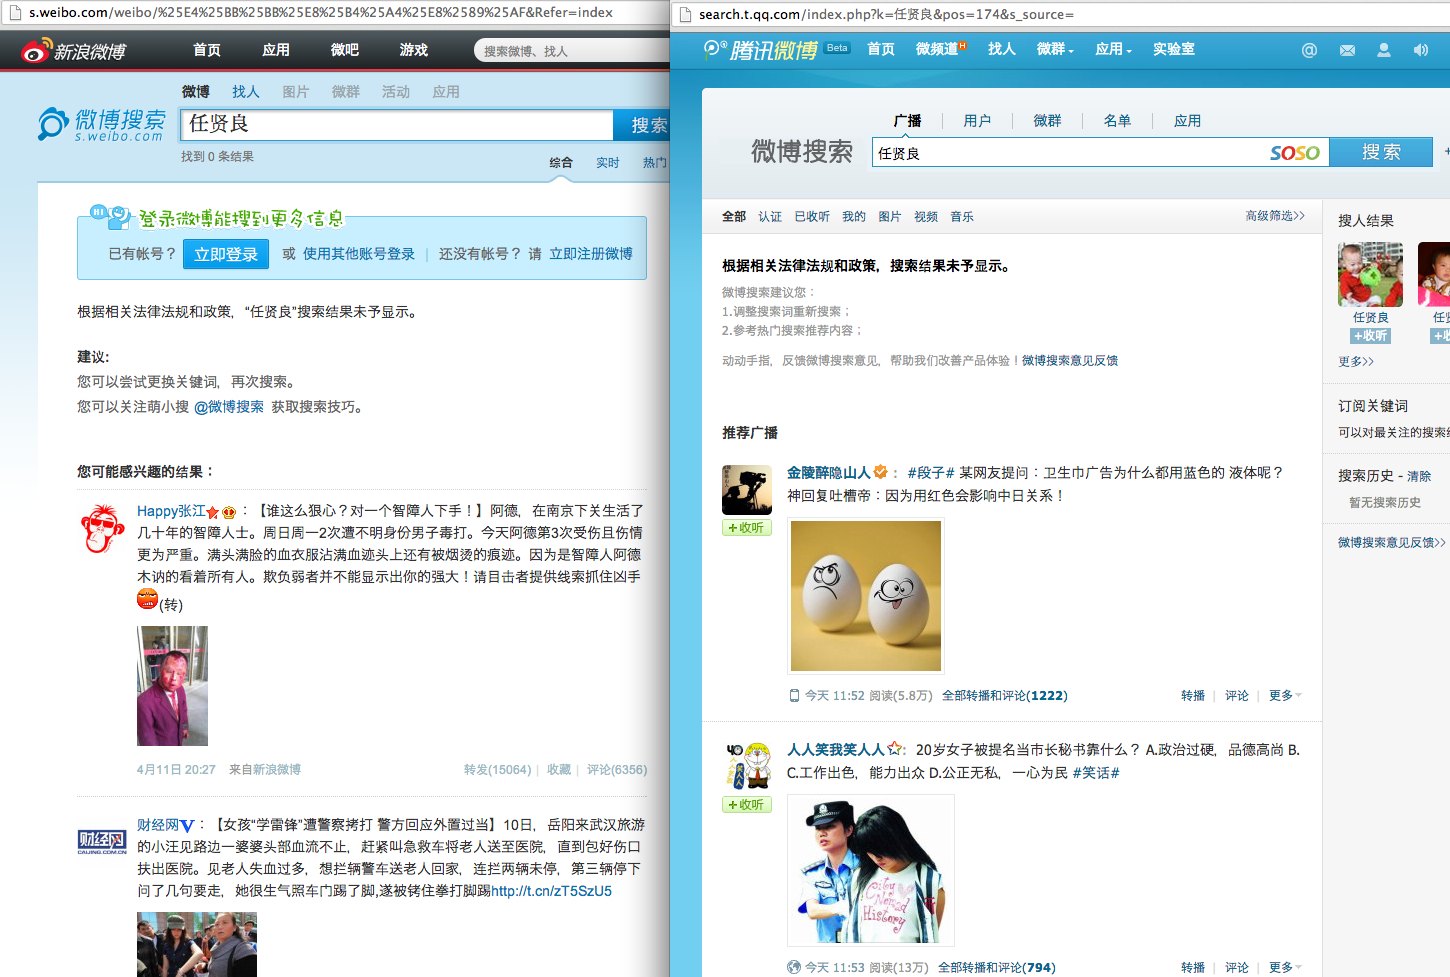Click 金陵醉隐山人's avatar picture
Viewport: 1450px width, 977px height.
747,490
